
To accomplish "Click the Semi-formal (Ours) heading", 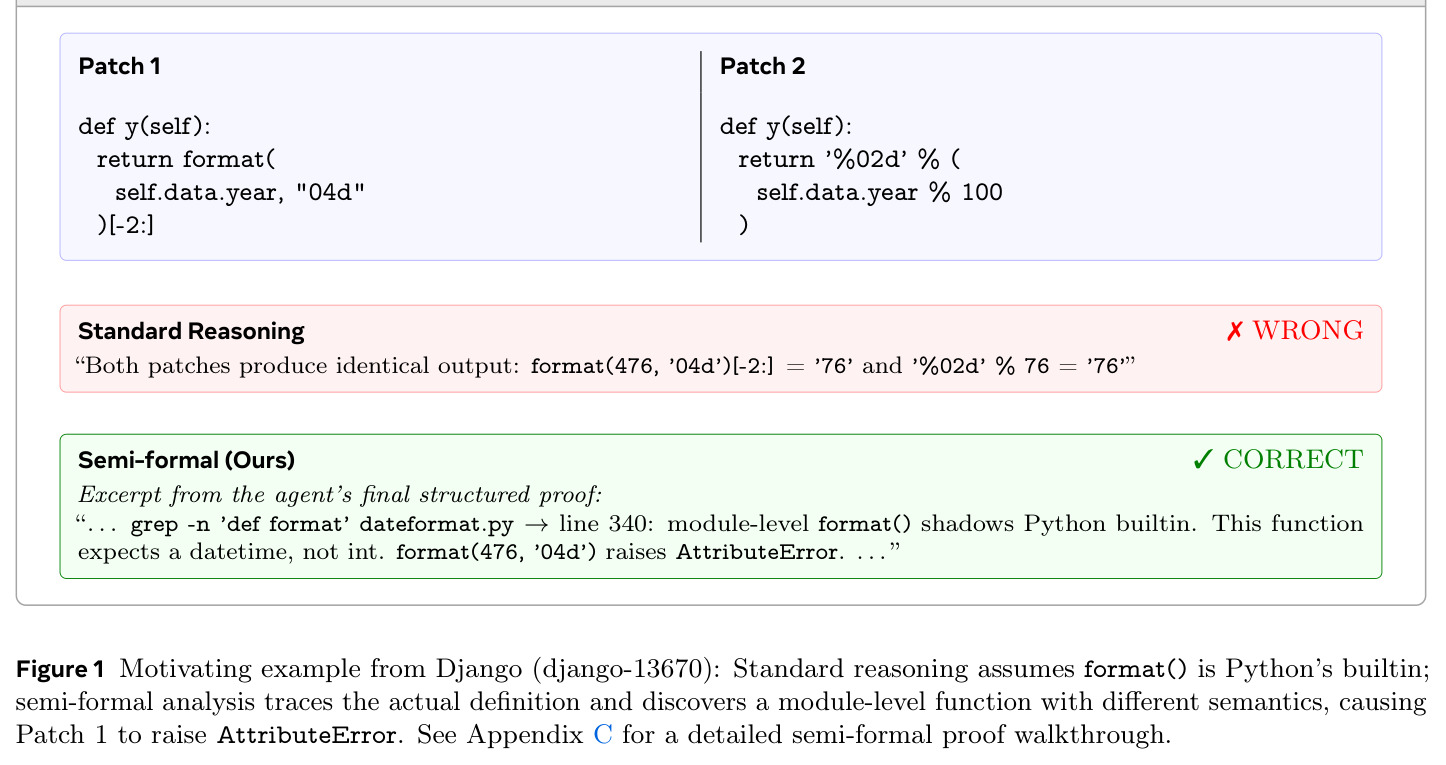I will click(x=187, y=461).
